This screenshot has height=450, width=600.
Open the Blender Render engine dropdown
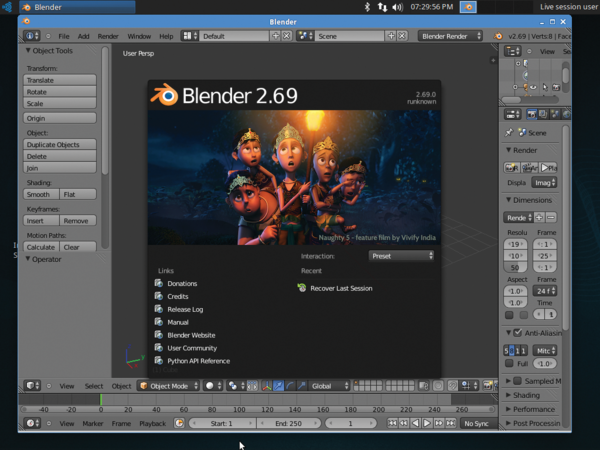point(450,36)
